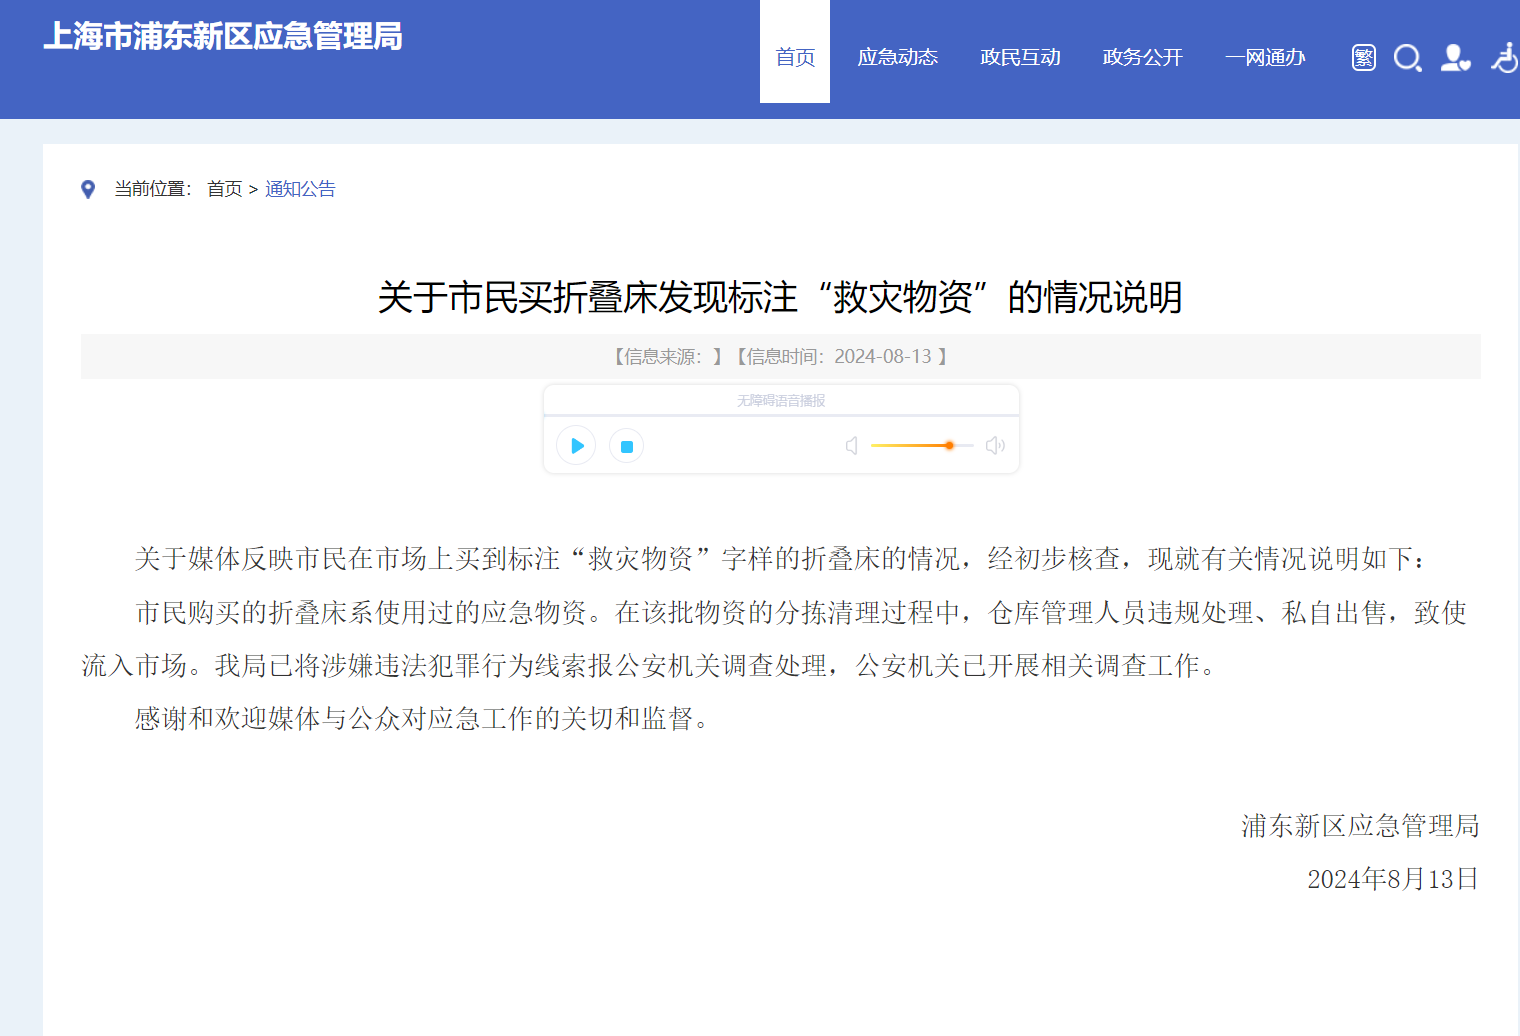Click the article title heading
The width and height of the screenshot is (1520, 1036).
click(x=780, y=297)
